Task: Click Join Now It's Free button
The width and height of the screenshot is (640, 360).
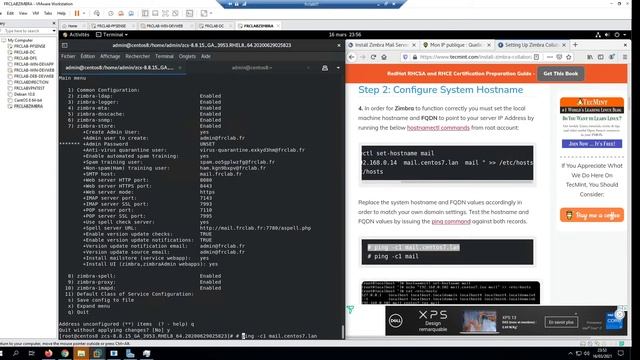Action: 592,144
